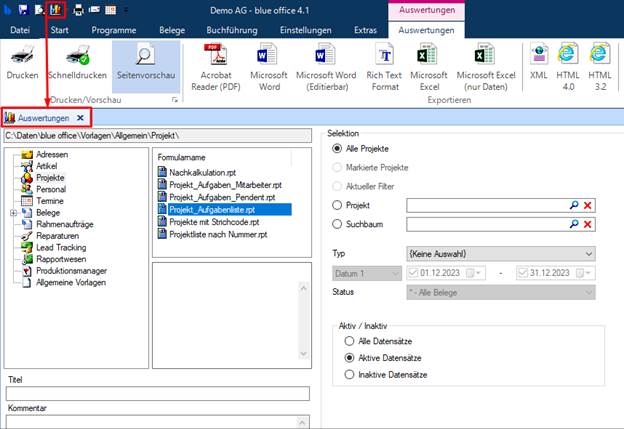624x429 pixels.
Task: Export to Acrobat Reader (PDF)
Action: point(216,67)
